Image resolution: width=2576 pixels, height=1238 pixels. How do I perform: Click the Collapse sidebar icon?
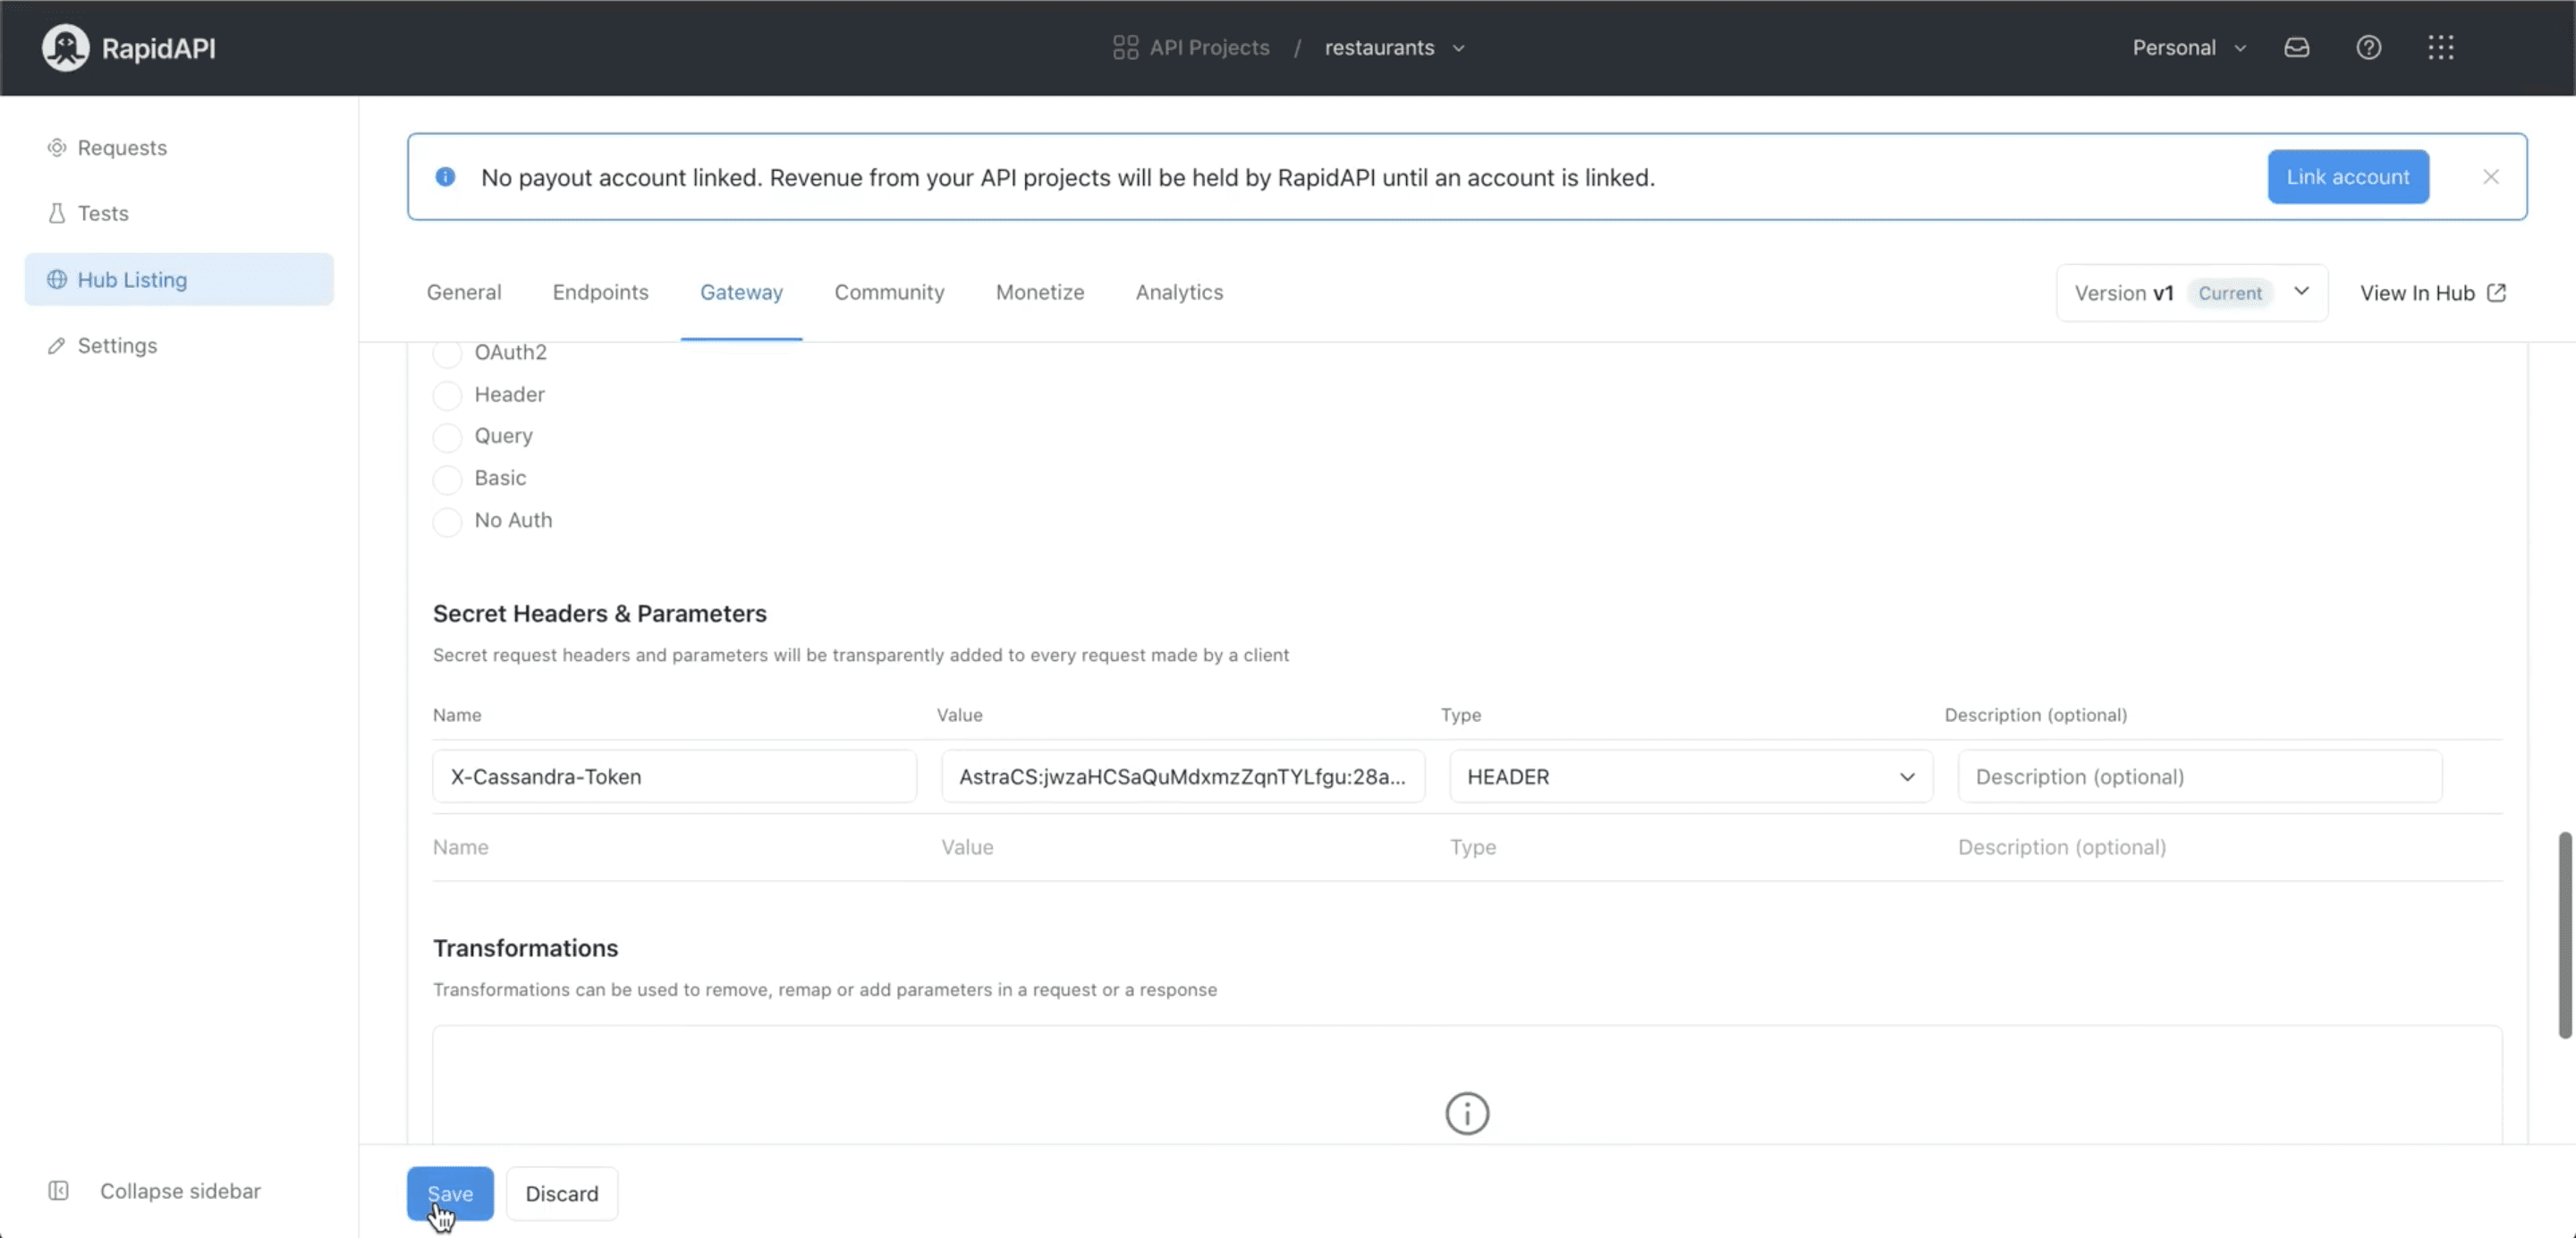58,1190
